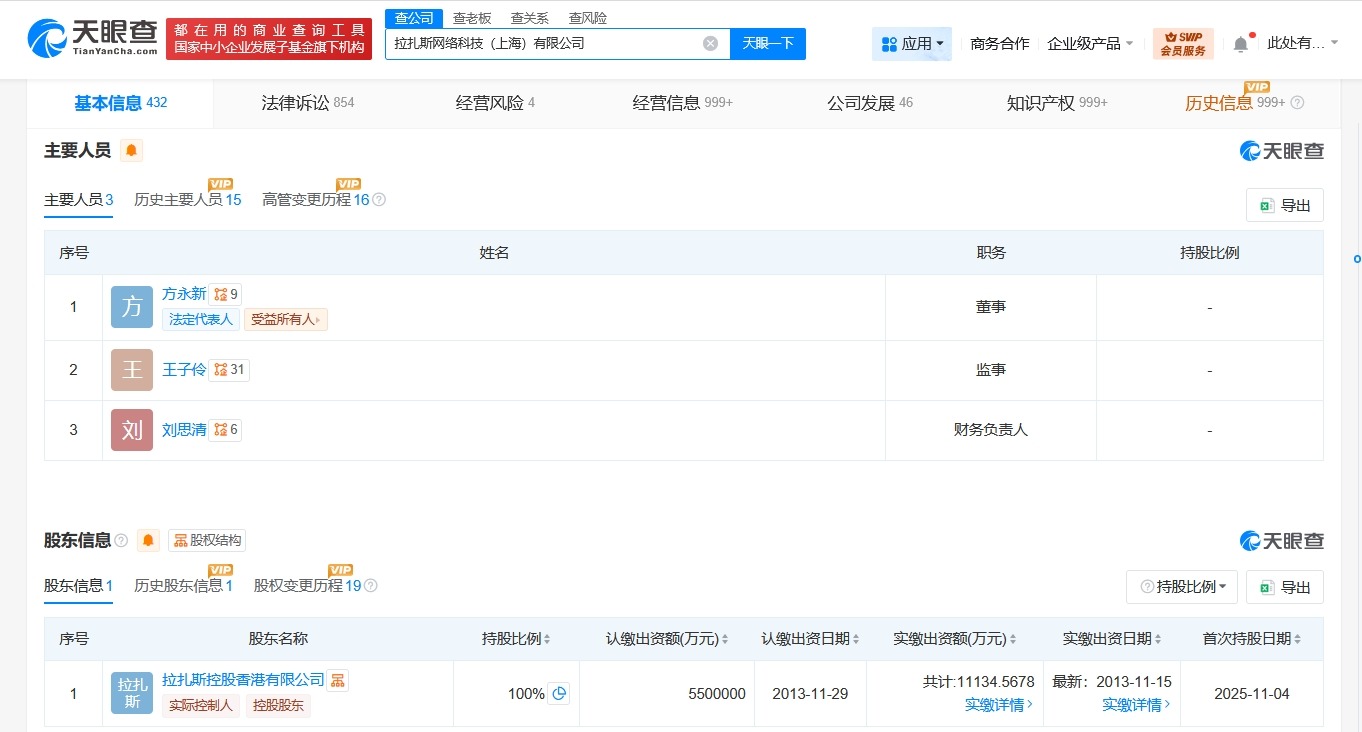The image size is (1362, 732).
Task: Click the alert bell beside 主要人员 heading
Action: pos(130,149)
